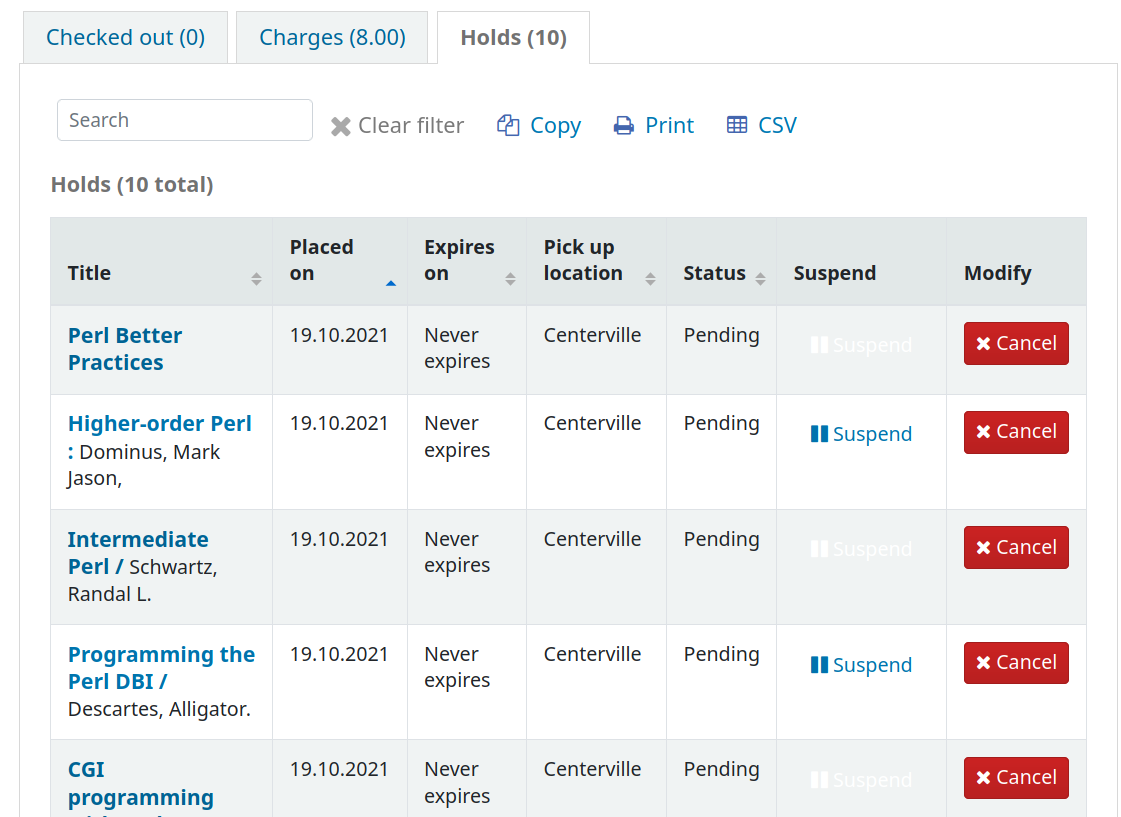Open the Charges (8.00) tab
This screenshot has height=817, width=1121.
(332, 38)
